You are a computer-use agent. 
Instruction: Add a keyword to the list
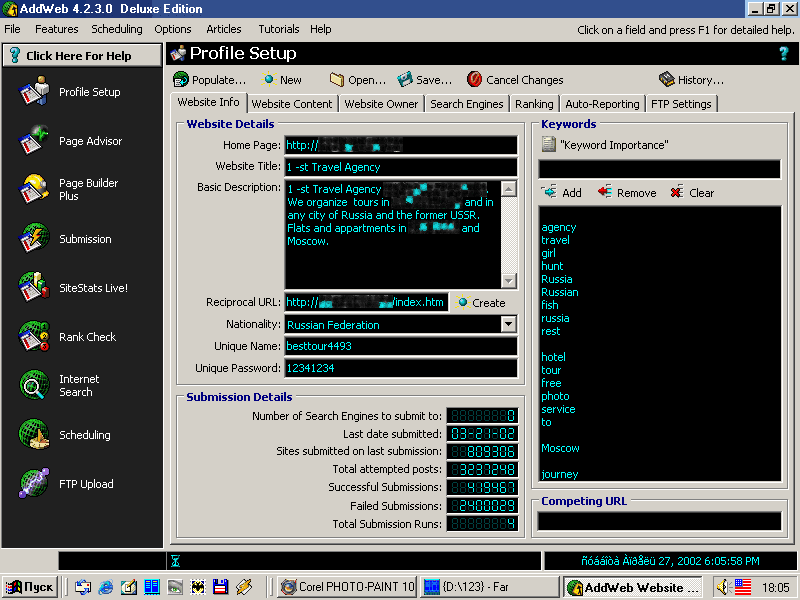coord(562,192)
